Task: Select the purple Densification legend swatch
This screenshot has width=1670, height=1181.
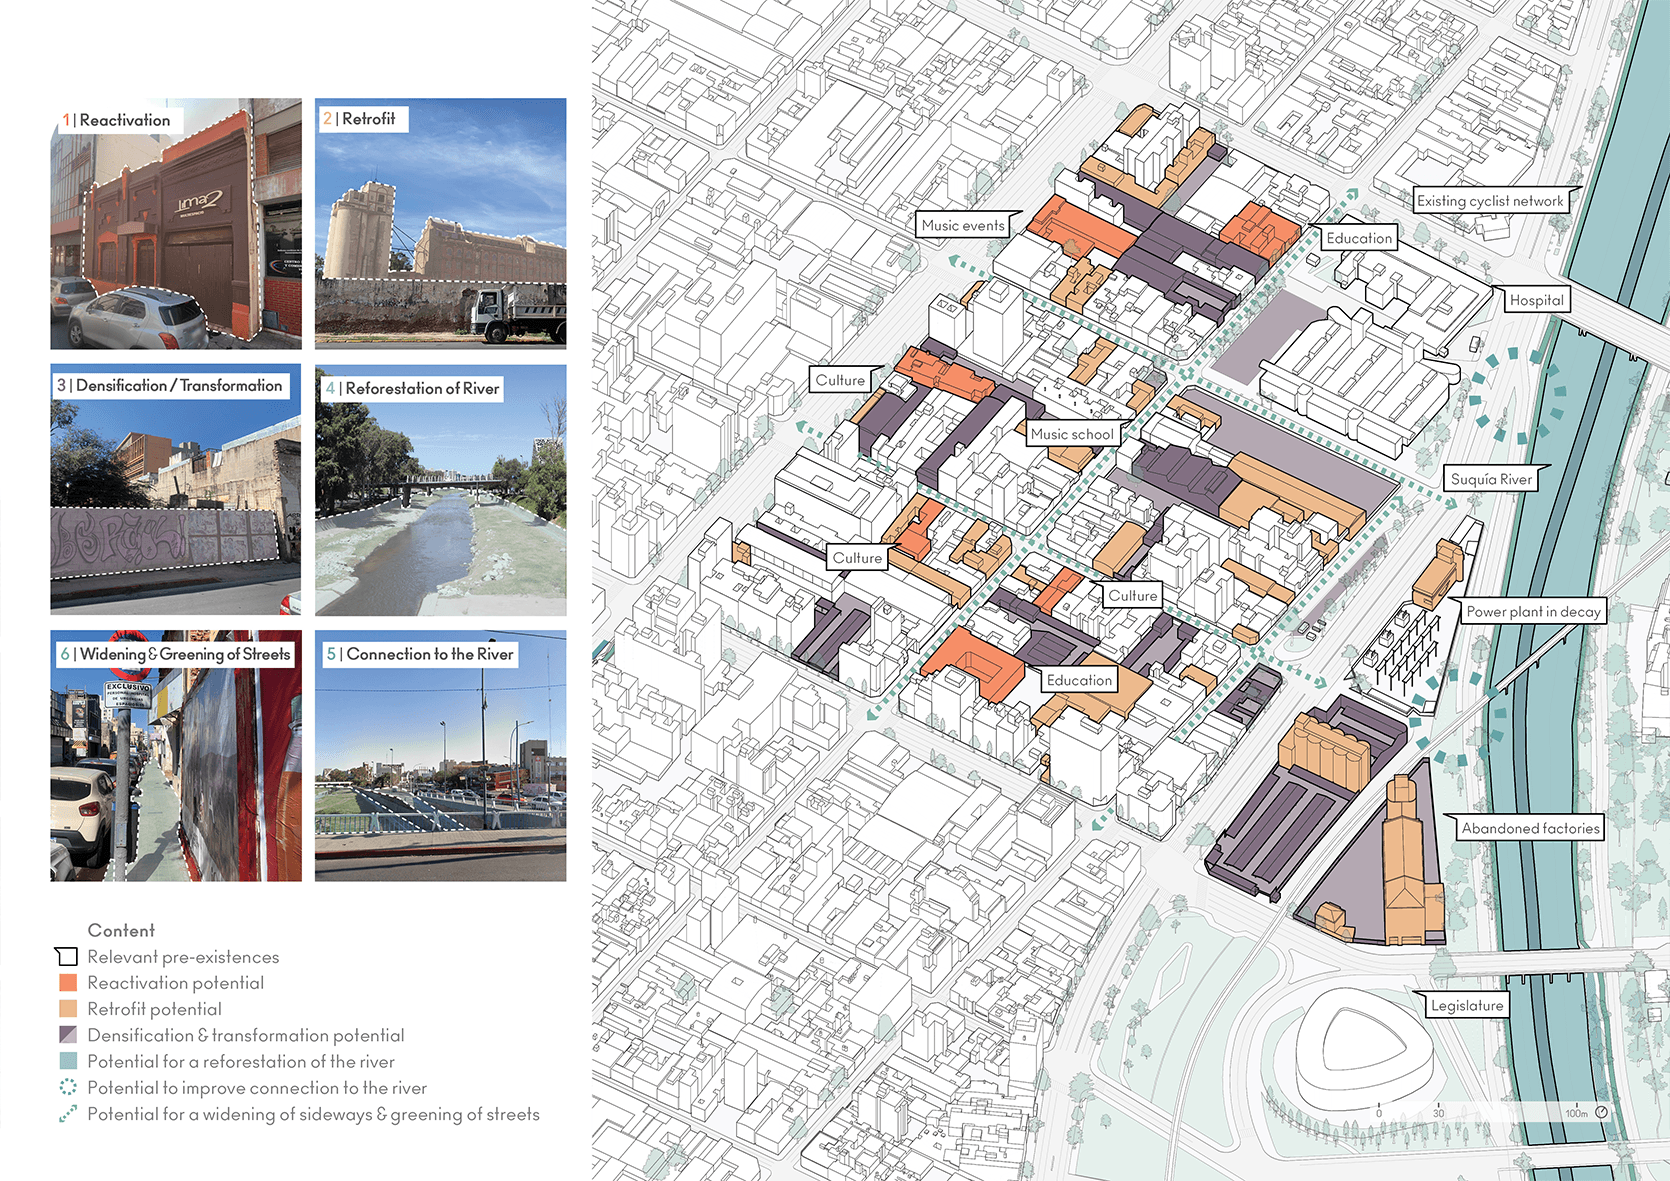Action: tap(68, 1035)
